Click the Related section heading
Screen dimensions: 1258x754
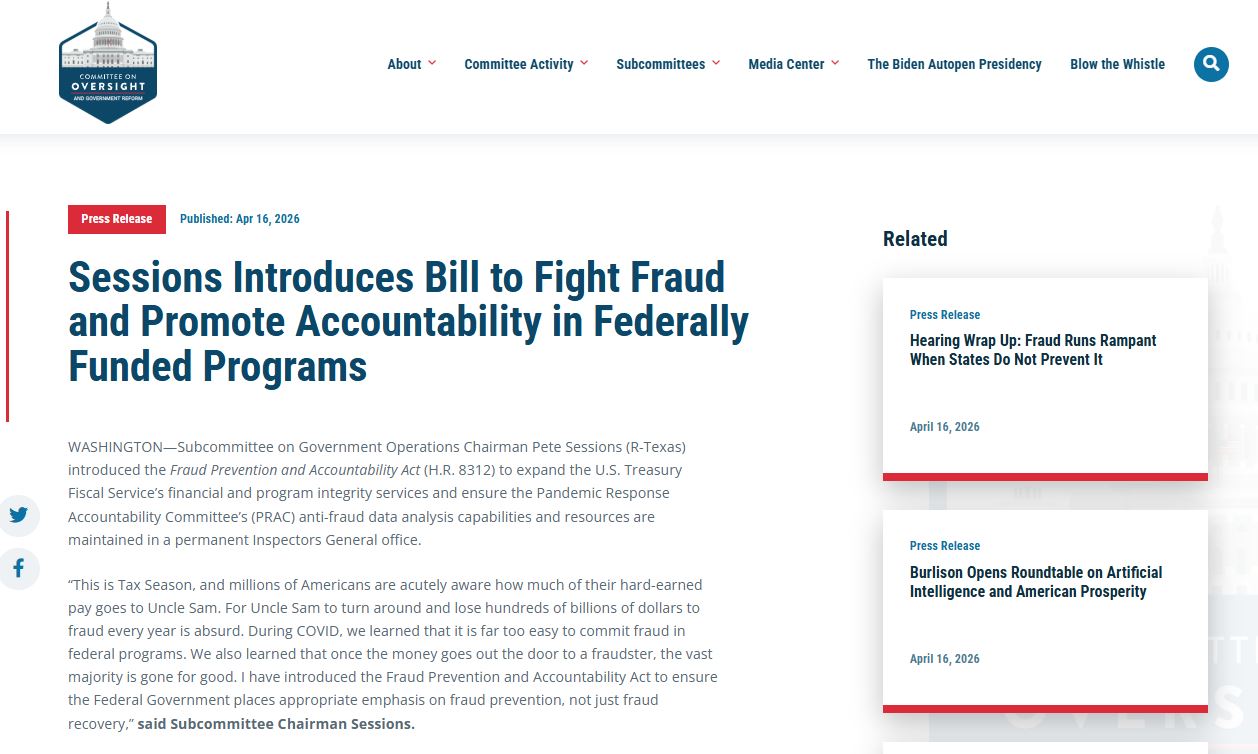(x=914, y=239)
